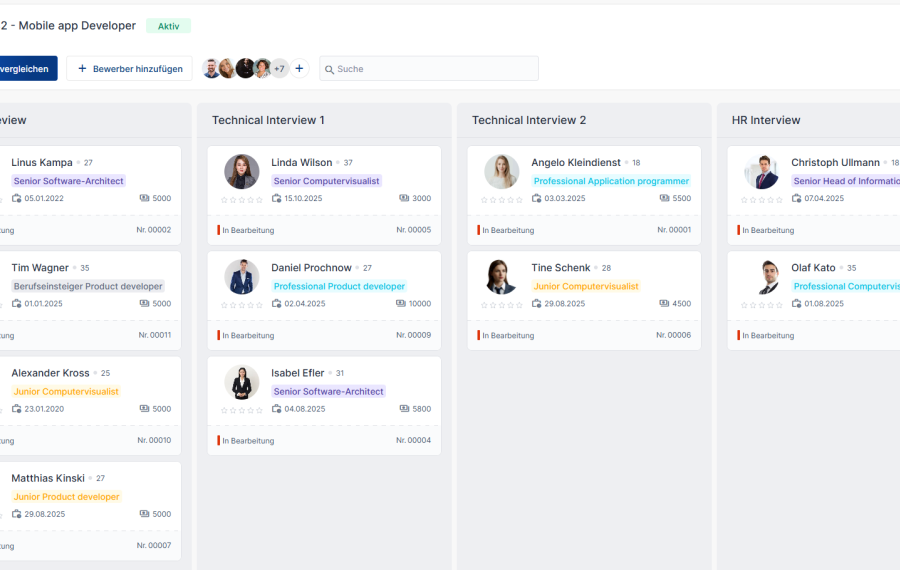Open the applicant name Angelo Kleindienst
Viewport: 900px width, 570px height.
coord(576,162)
